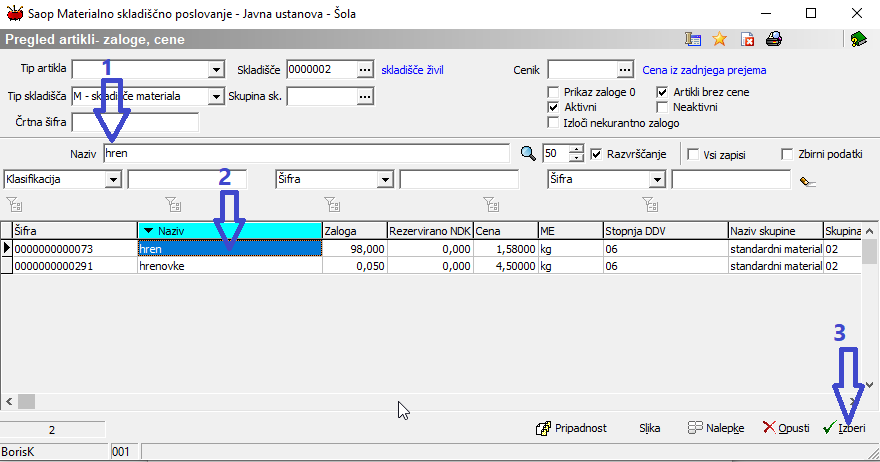Click the Klasifikacija filter value field
Image resolution: width=880 pixels, height=462 pixels.
coord(187,180)
